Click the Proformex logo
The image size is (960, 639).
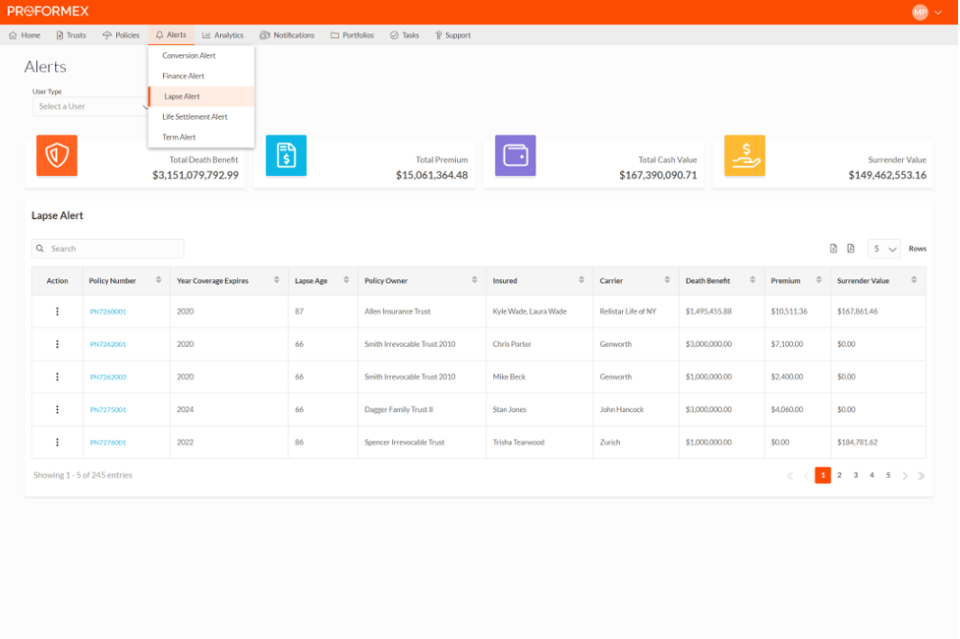[x=48, y=11]
